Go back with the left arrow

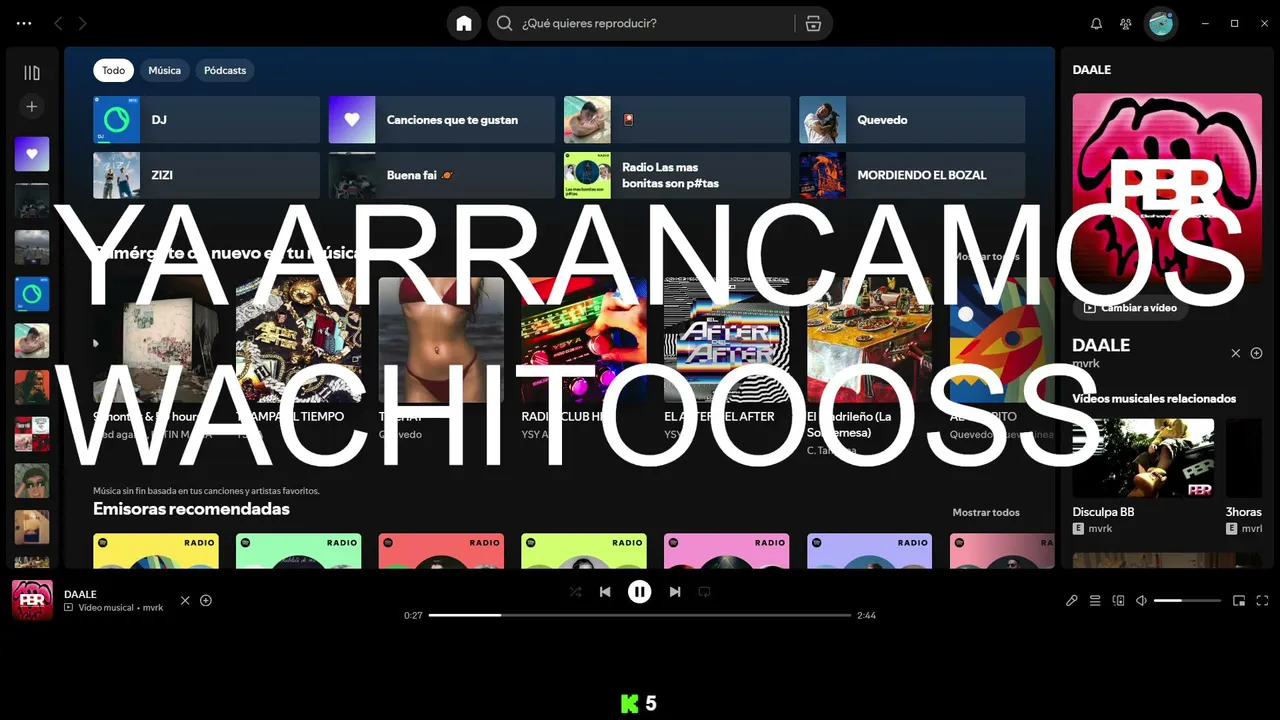click(x=58, y=23)
